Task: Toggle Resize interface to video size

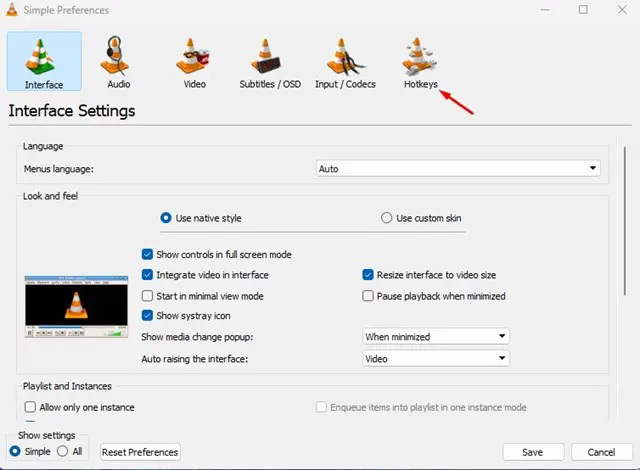Action: click(x=368, y=275)
